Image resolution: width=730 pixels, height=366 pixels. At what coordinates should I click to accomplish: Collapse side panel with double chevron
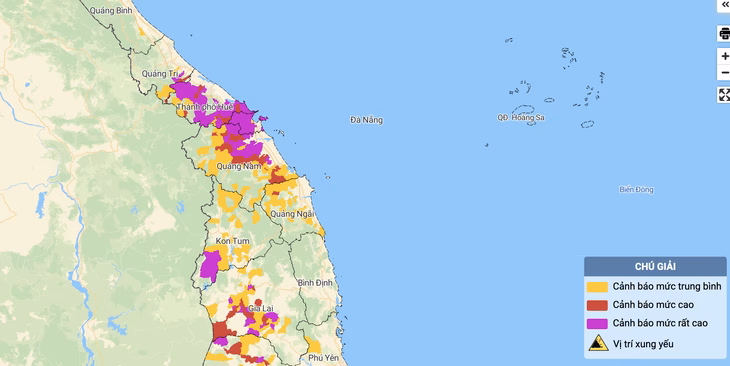pyautogui.click(x=724, y=5)
